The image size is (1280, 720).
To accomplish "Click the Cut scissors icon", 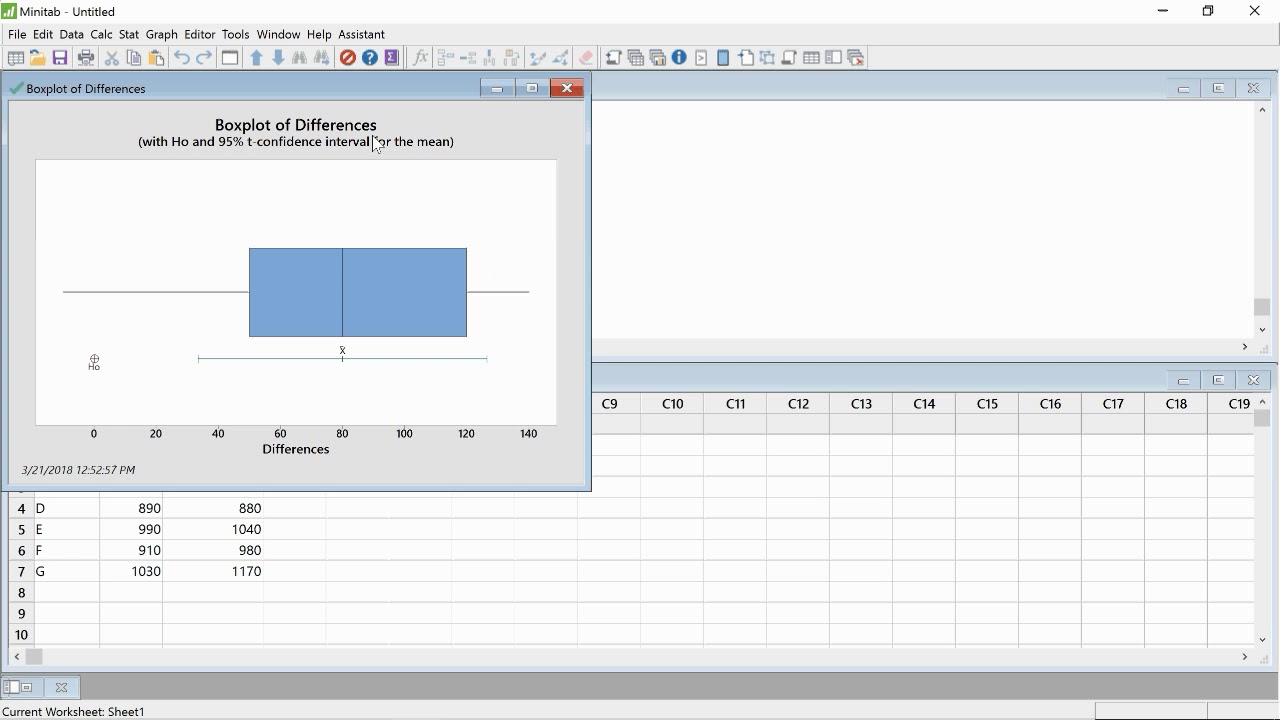I will tap(112, 58).
